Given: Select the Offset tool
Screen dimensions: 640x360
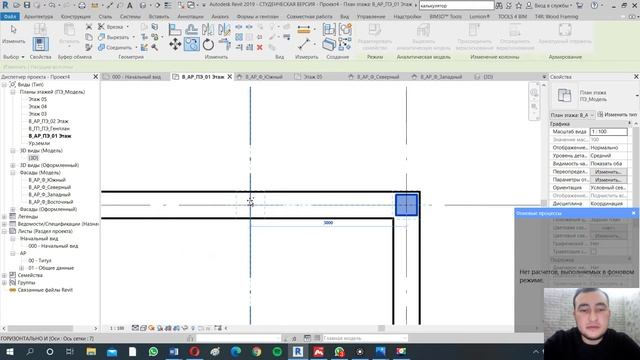Looking at the screenshot, I should point(191,29).
